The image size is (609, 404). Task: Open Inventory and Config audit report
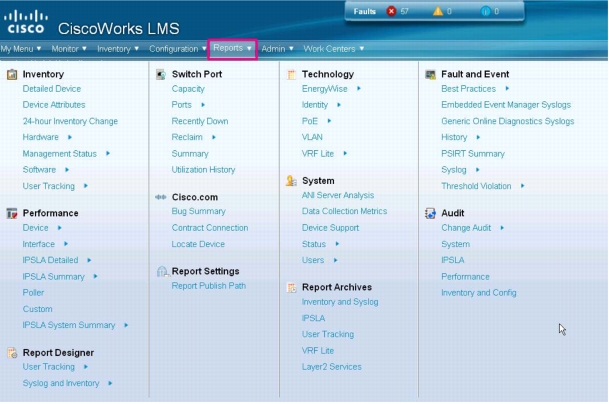click(x=478, y=293)
